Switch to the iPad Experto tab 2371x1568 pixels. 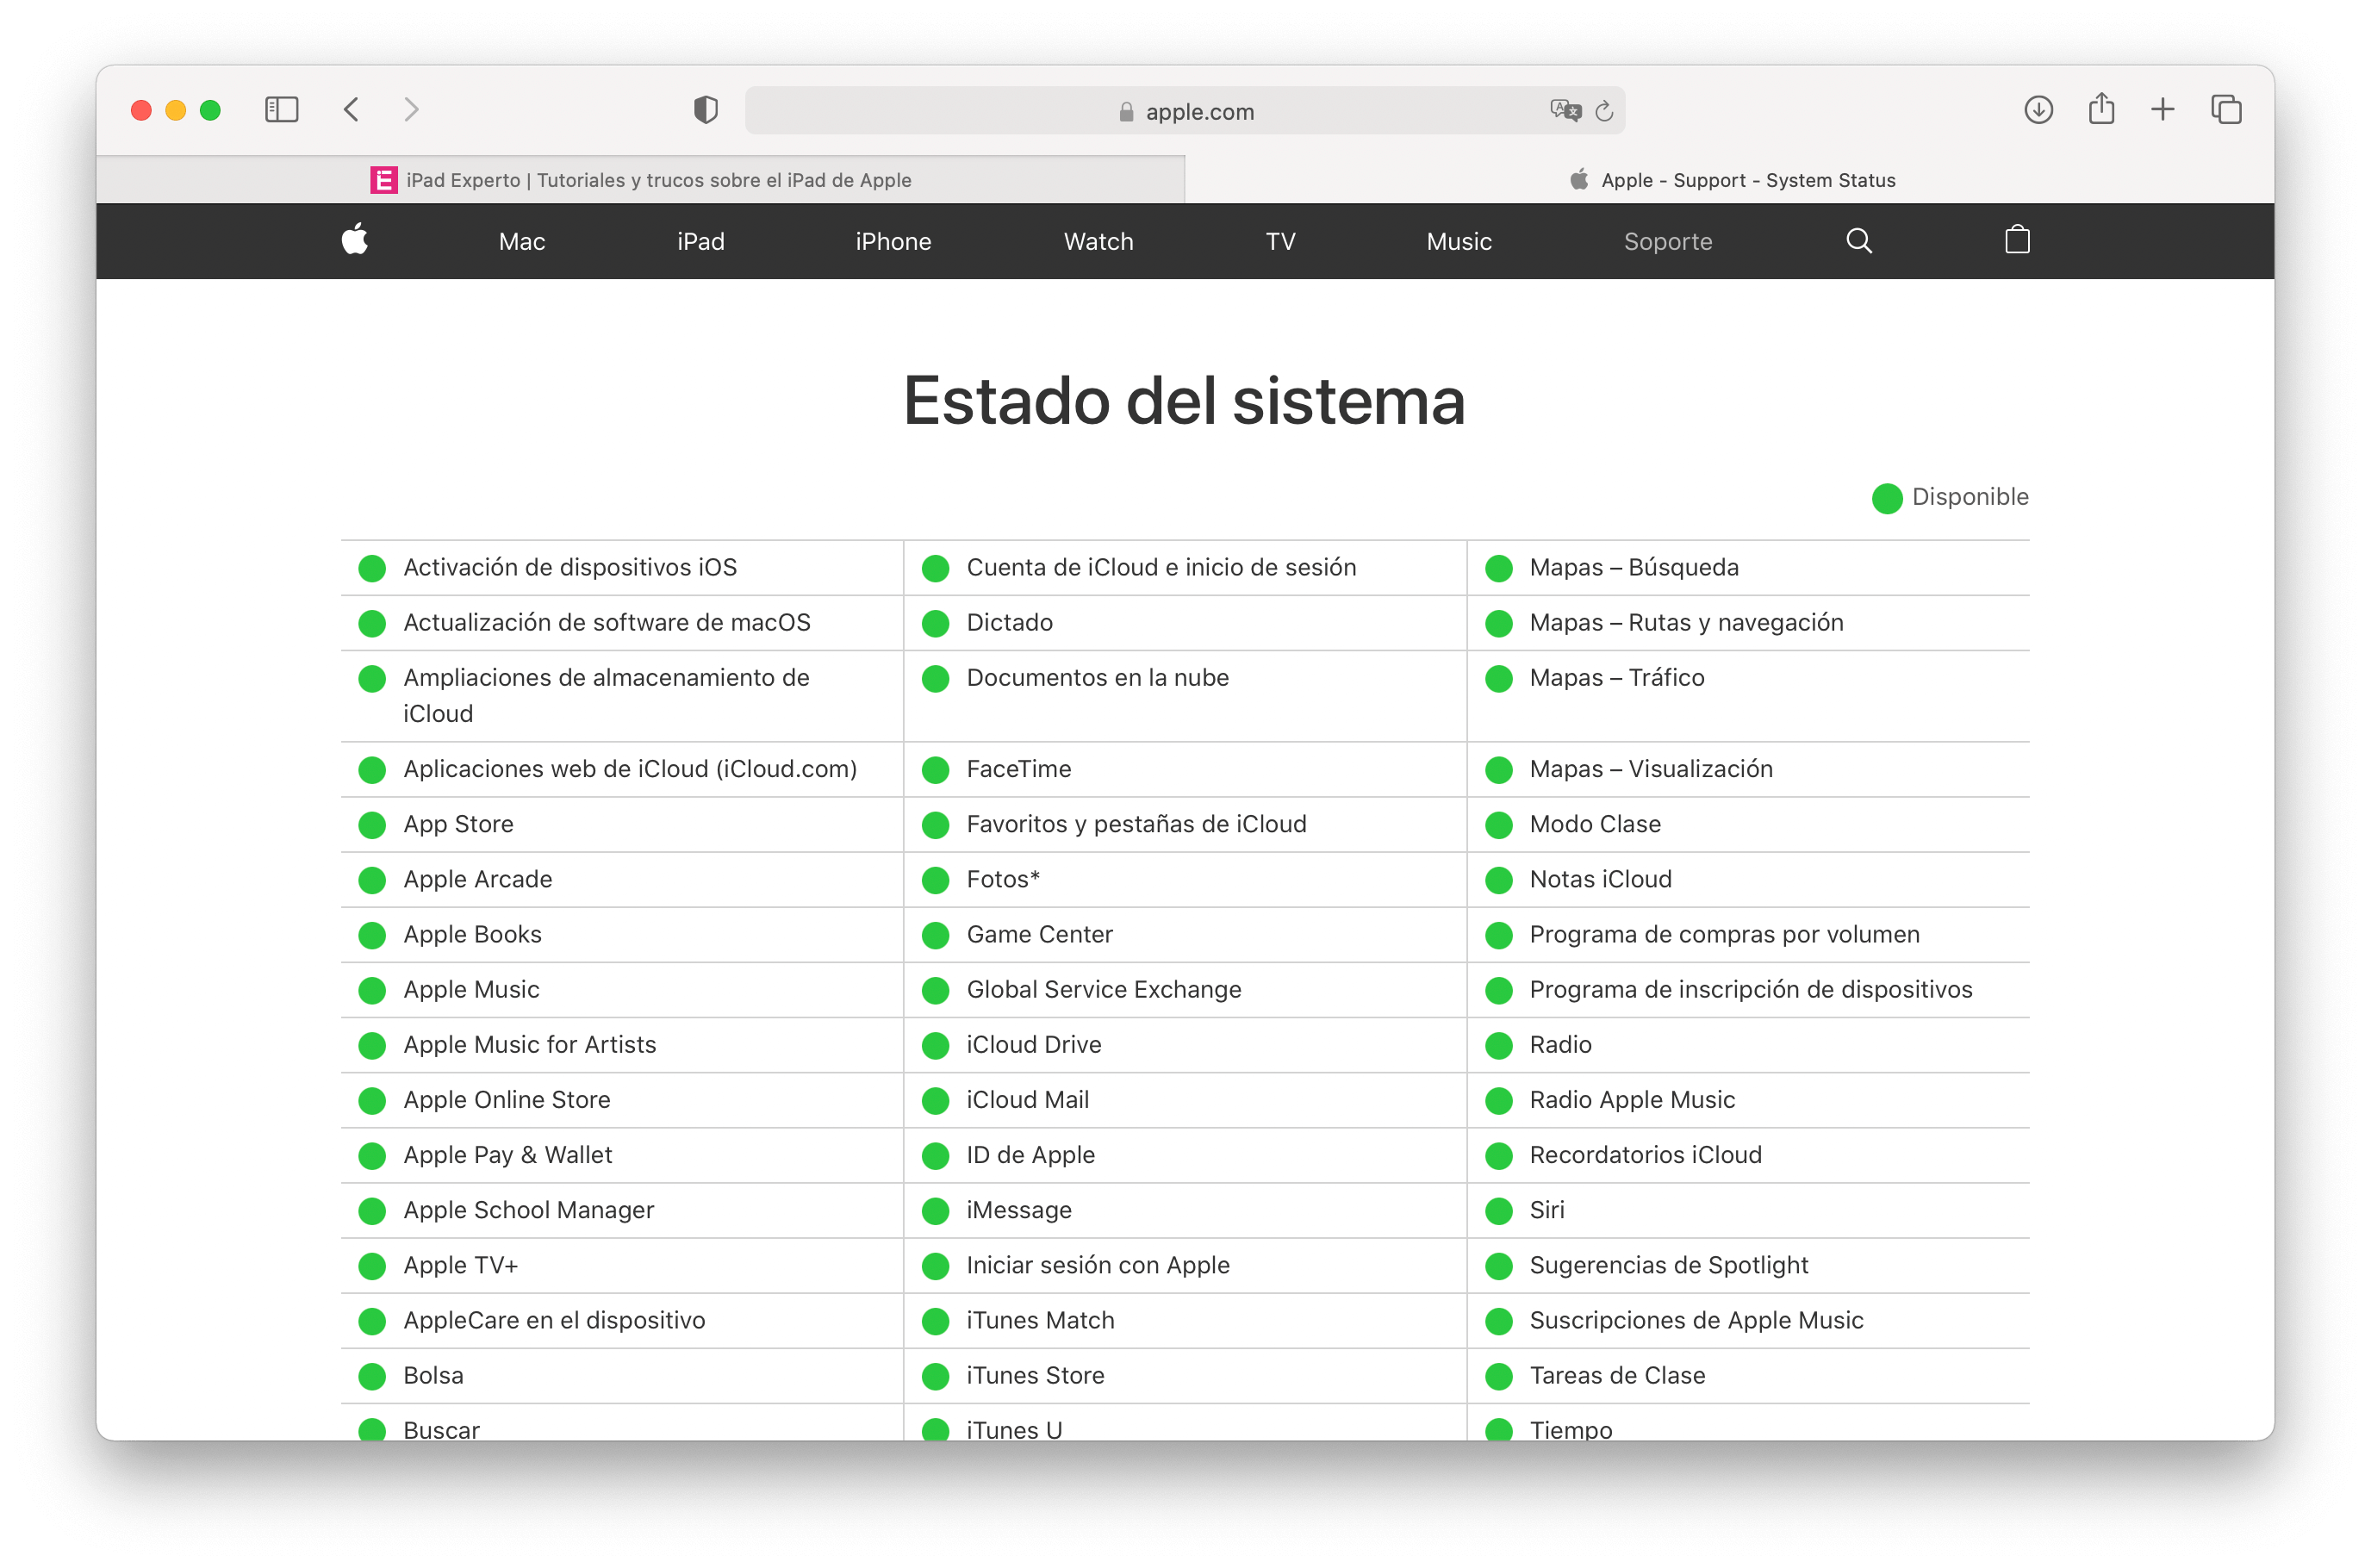[x=659, y=180]
